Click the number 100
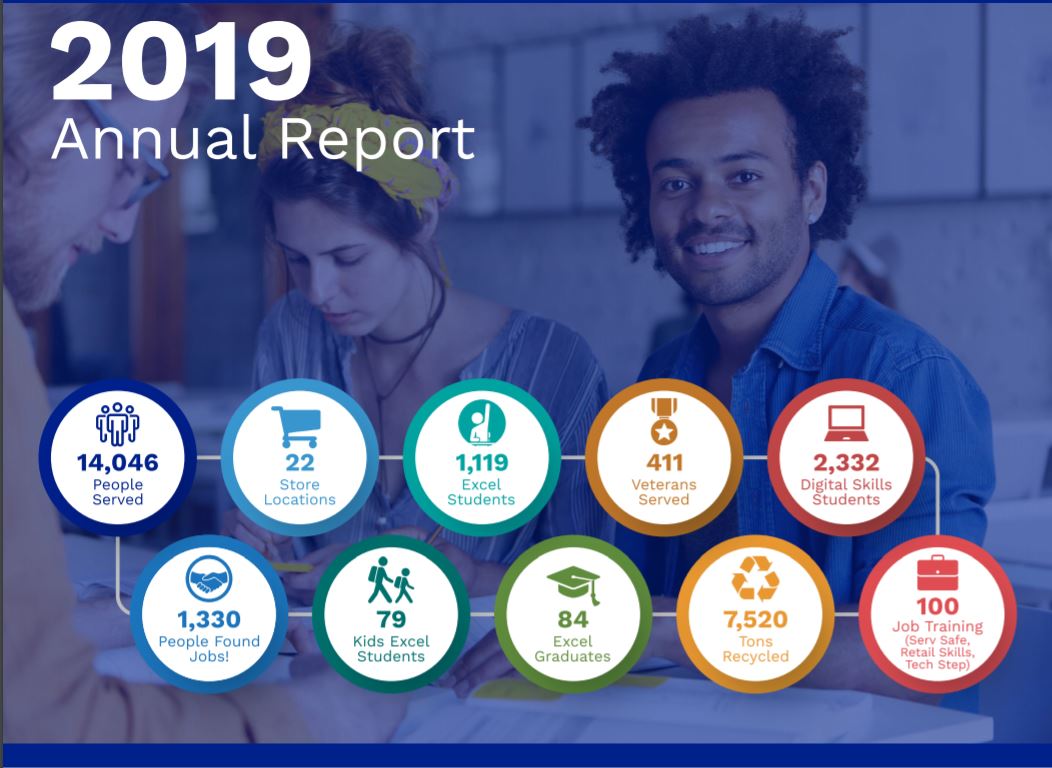1052x768 pixels. 937,606
